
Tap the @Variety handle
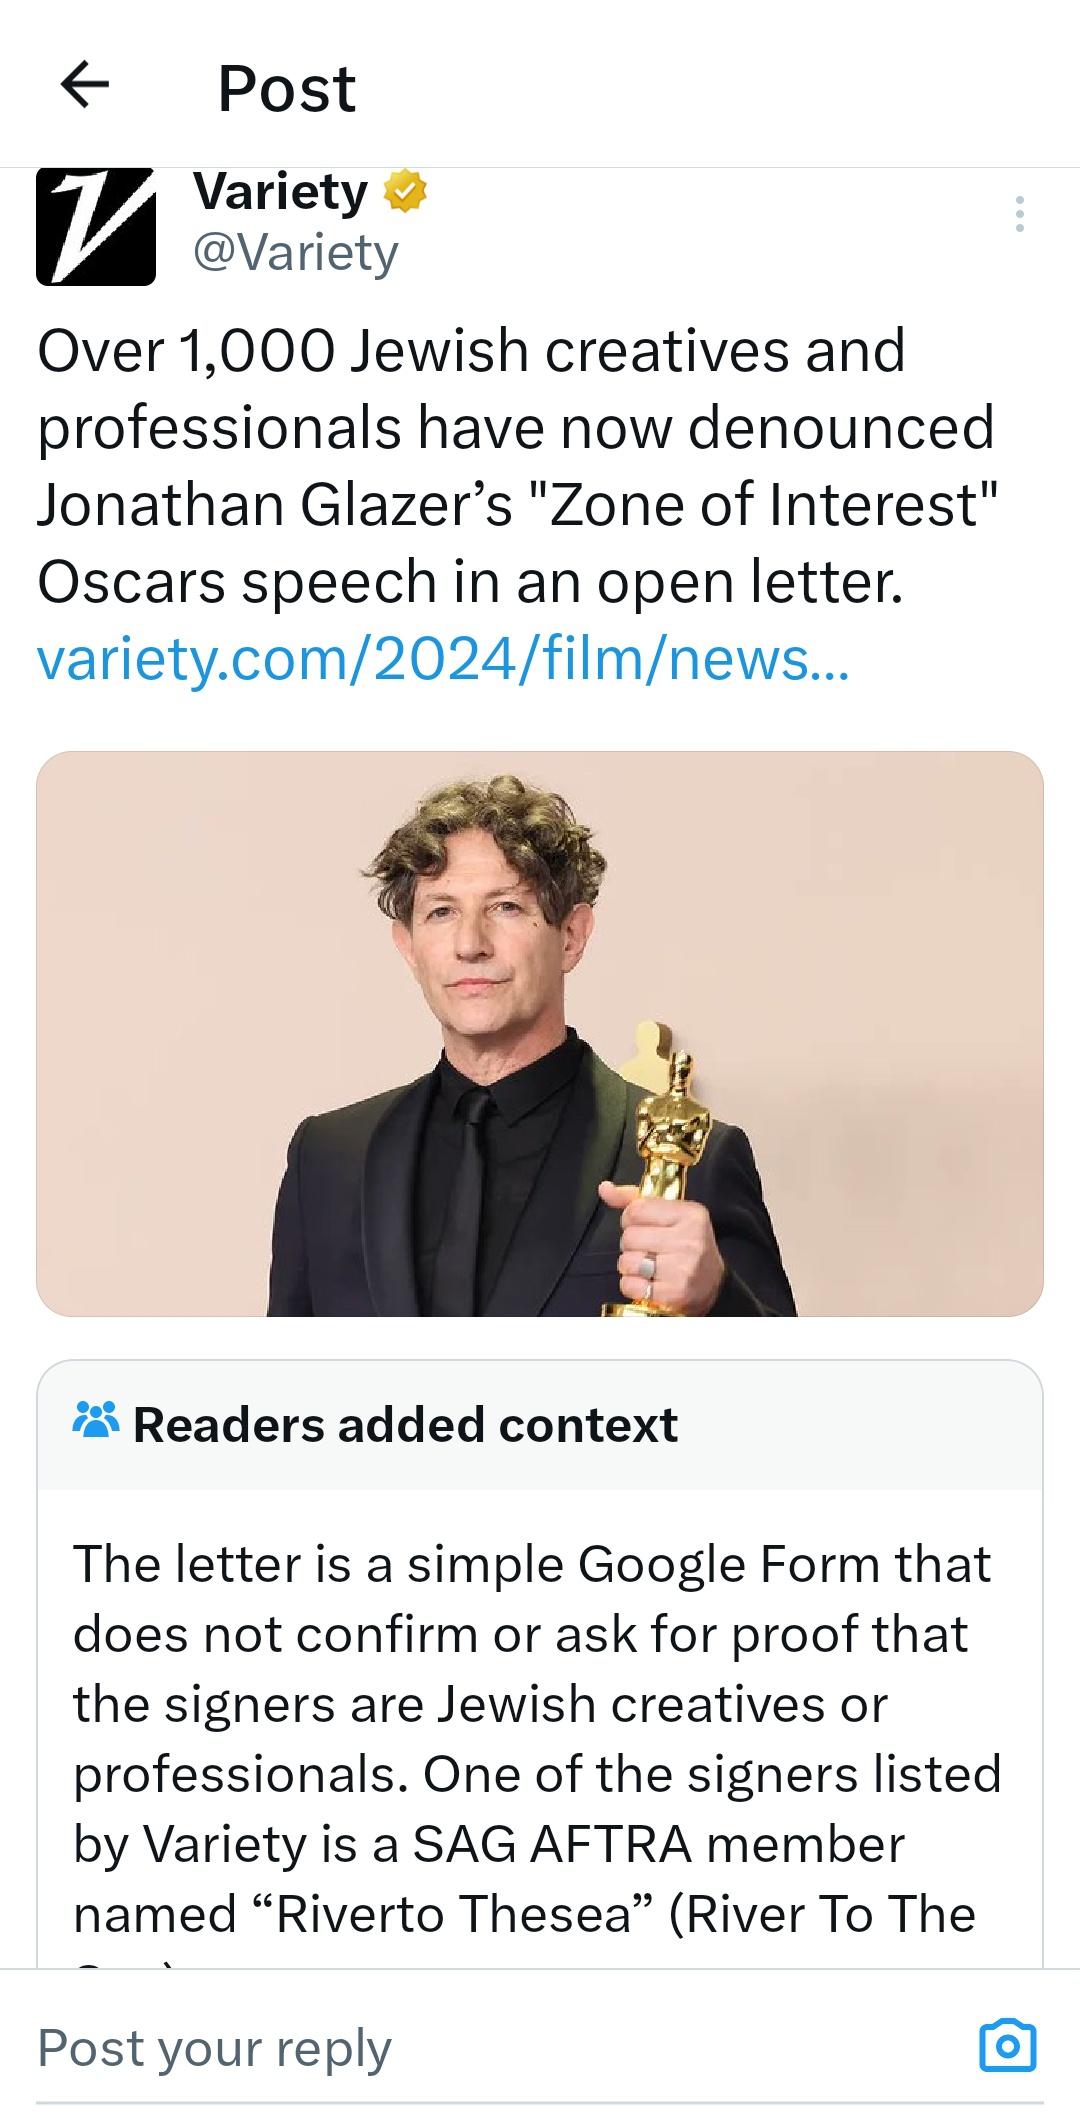click(x=295, y=252)
